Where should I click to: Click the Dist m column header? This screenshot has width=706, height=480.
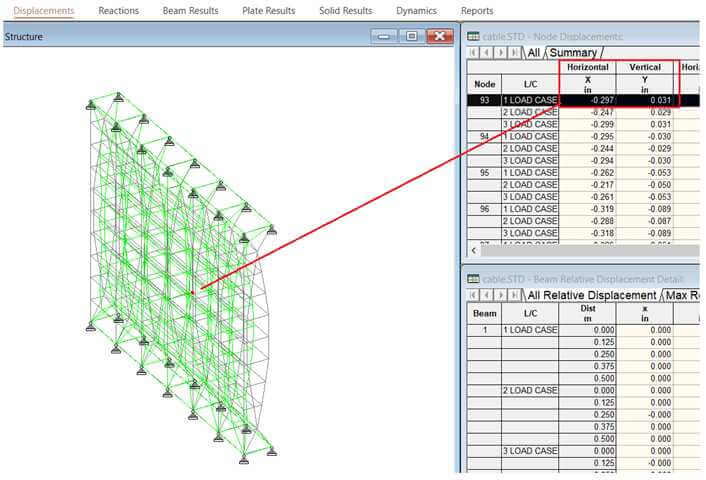[588, 313]
